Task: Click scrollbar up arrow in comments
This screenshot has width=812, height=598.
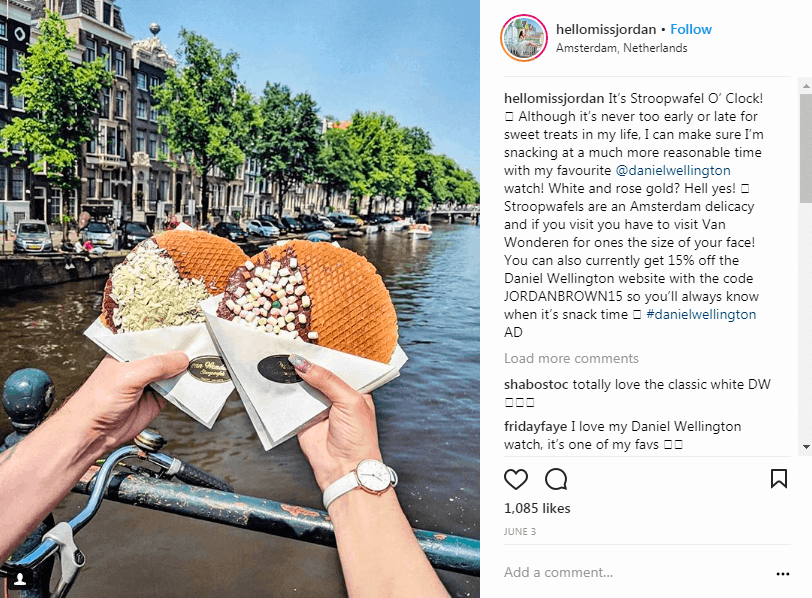Action: tap(806, 85)
